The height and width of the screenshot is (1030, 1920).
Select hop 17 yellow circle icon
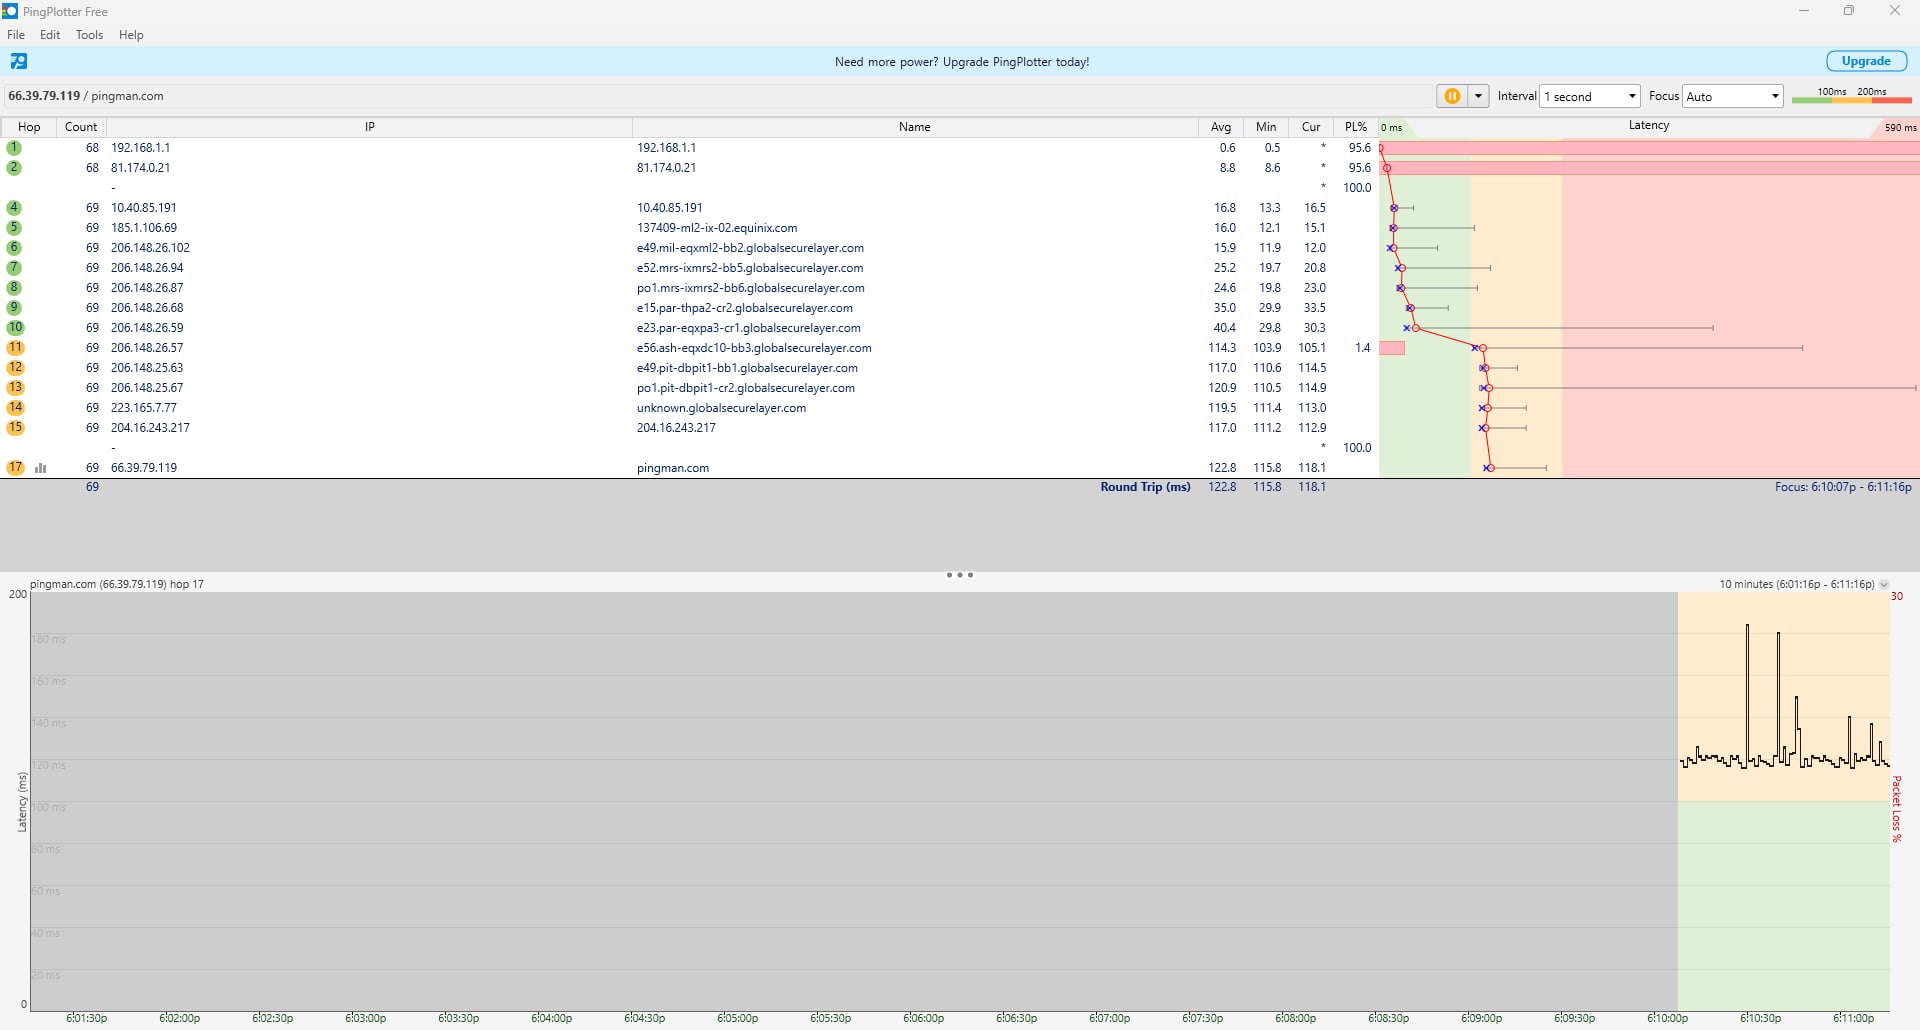coord(15,468)
